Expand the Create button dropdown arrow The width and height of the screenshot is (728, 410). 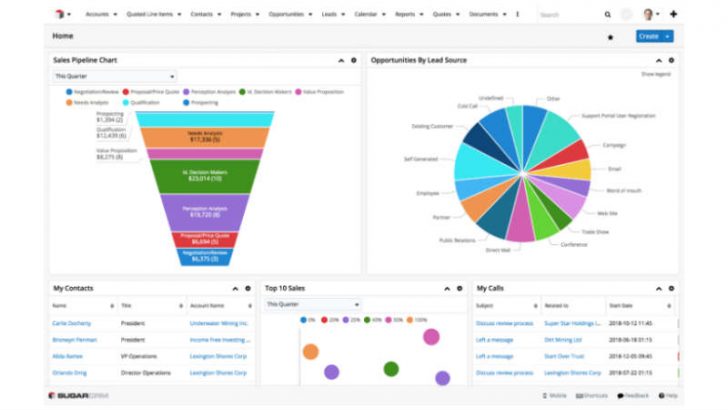click(668, 36)
